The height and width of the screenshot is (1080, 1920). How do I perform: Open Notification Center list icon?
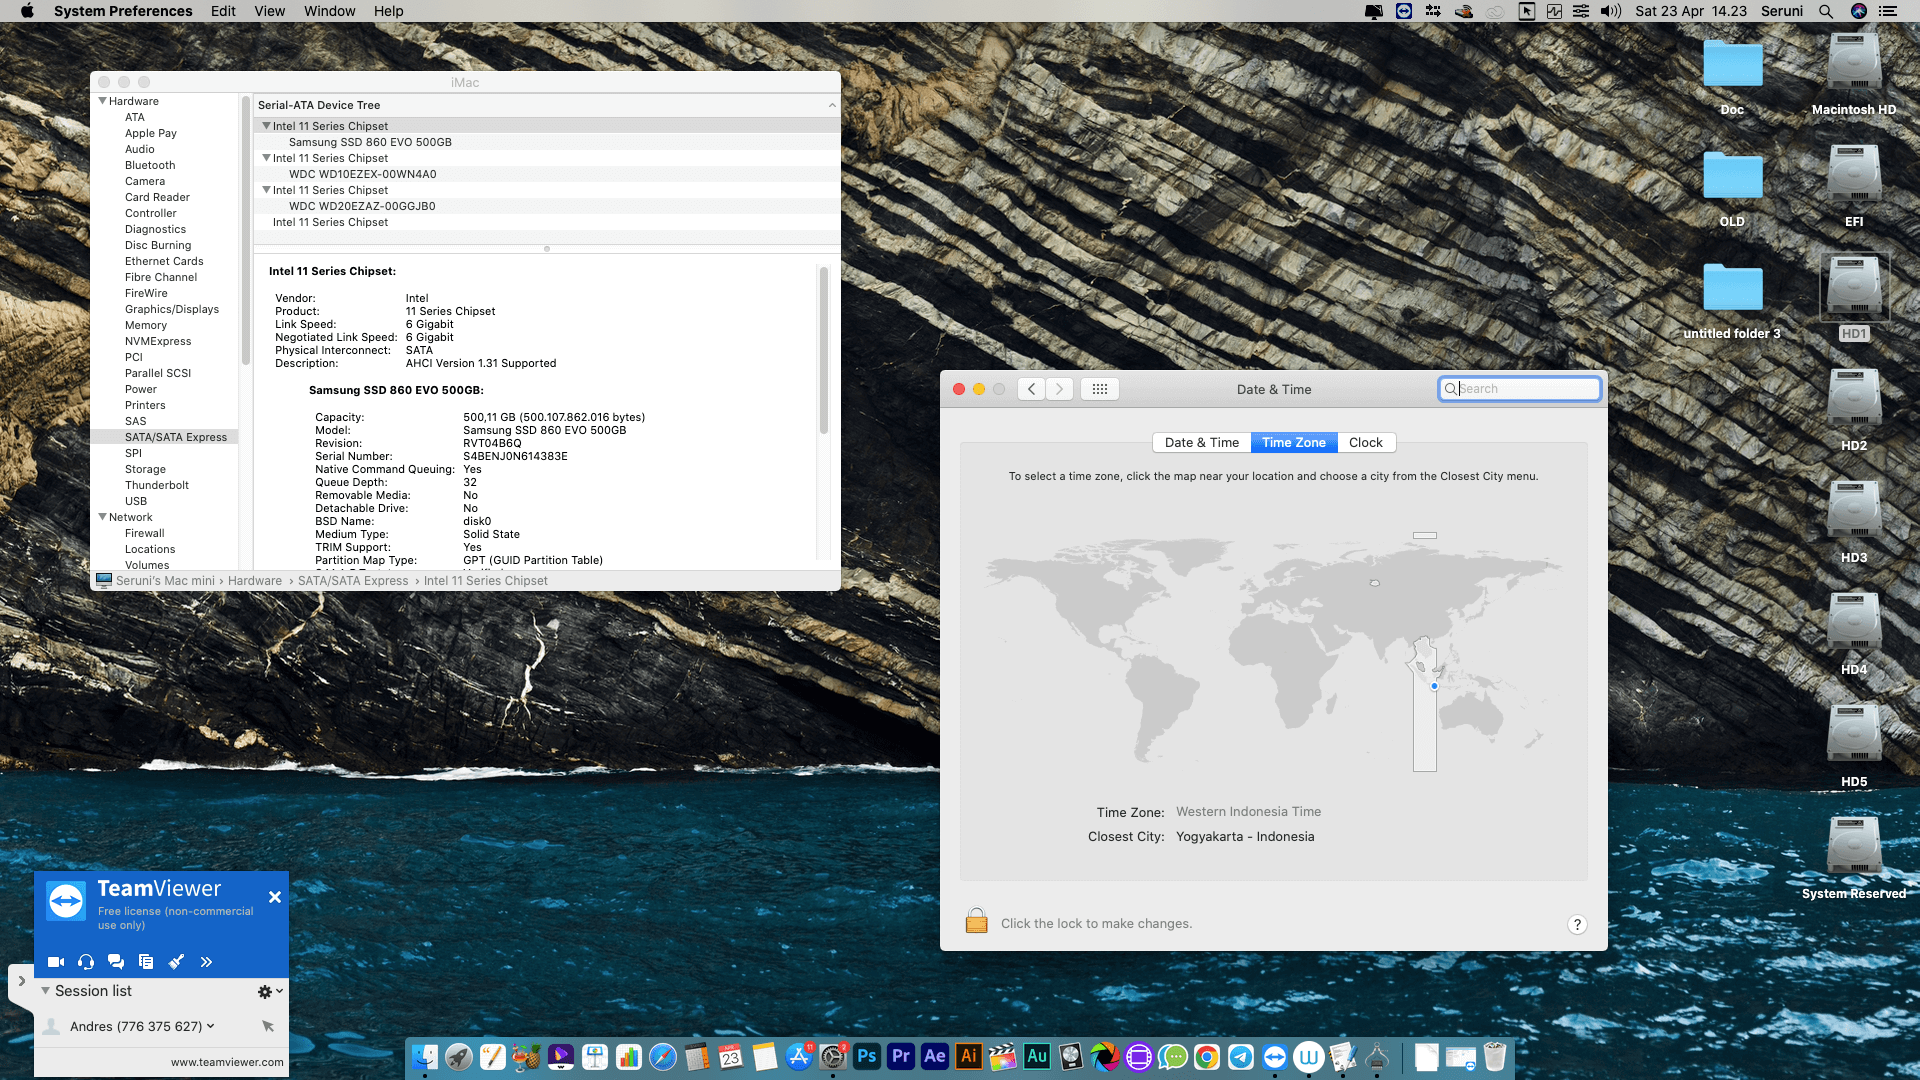[x=1888, y=11]
